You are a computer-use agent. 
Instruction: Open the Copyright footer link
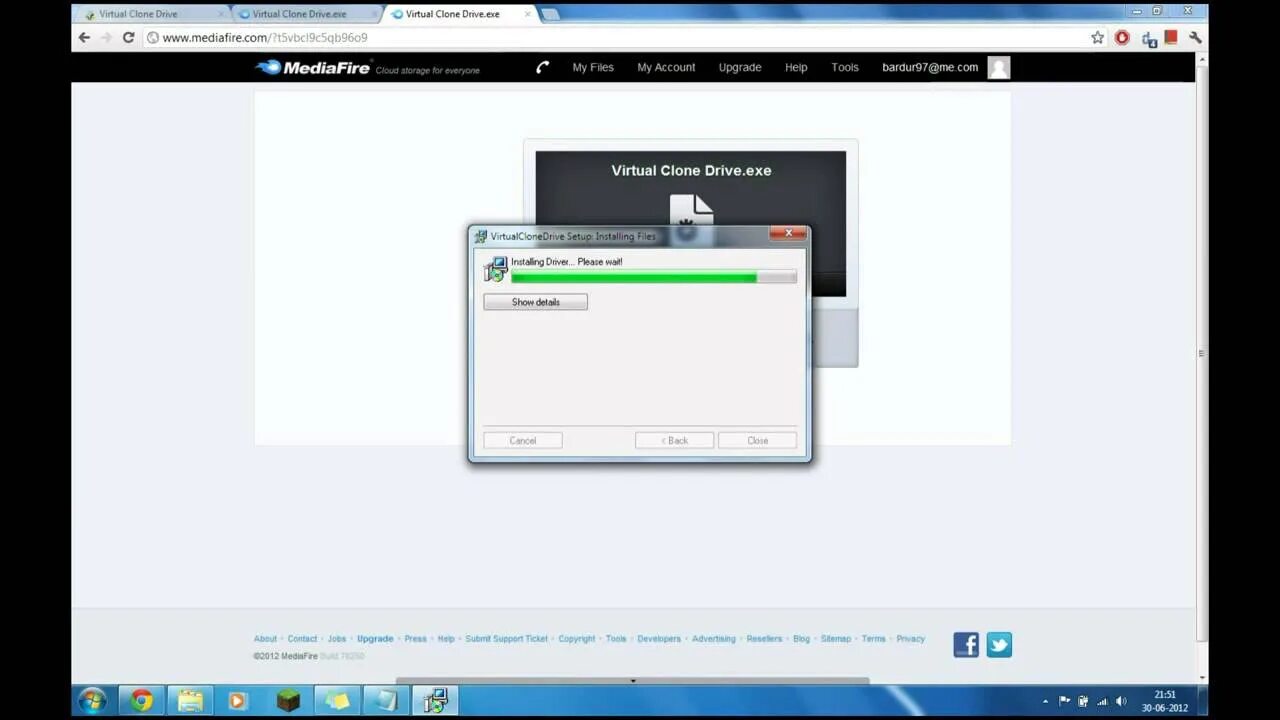tap(576, 638)
